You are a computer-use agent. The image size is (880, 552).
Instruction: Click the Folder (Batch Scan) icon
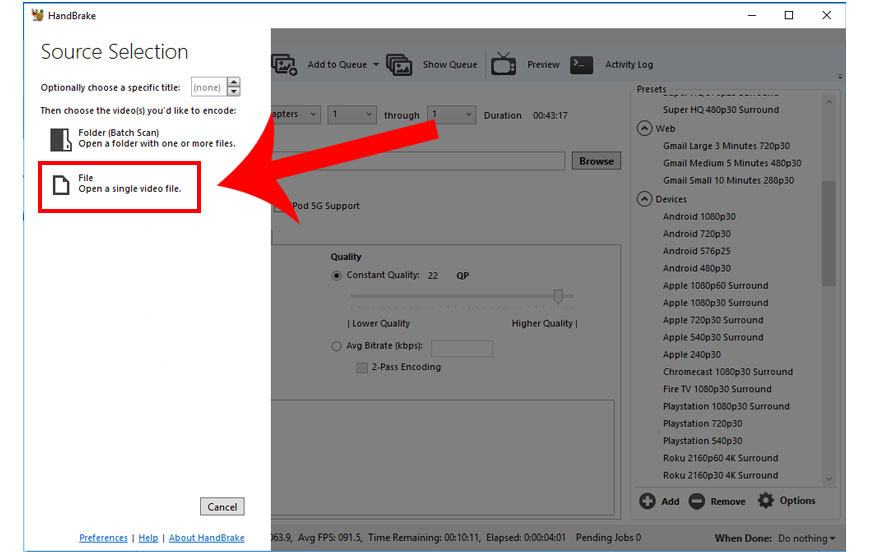pyautogui.click(x=61, y=139)
